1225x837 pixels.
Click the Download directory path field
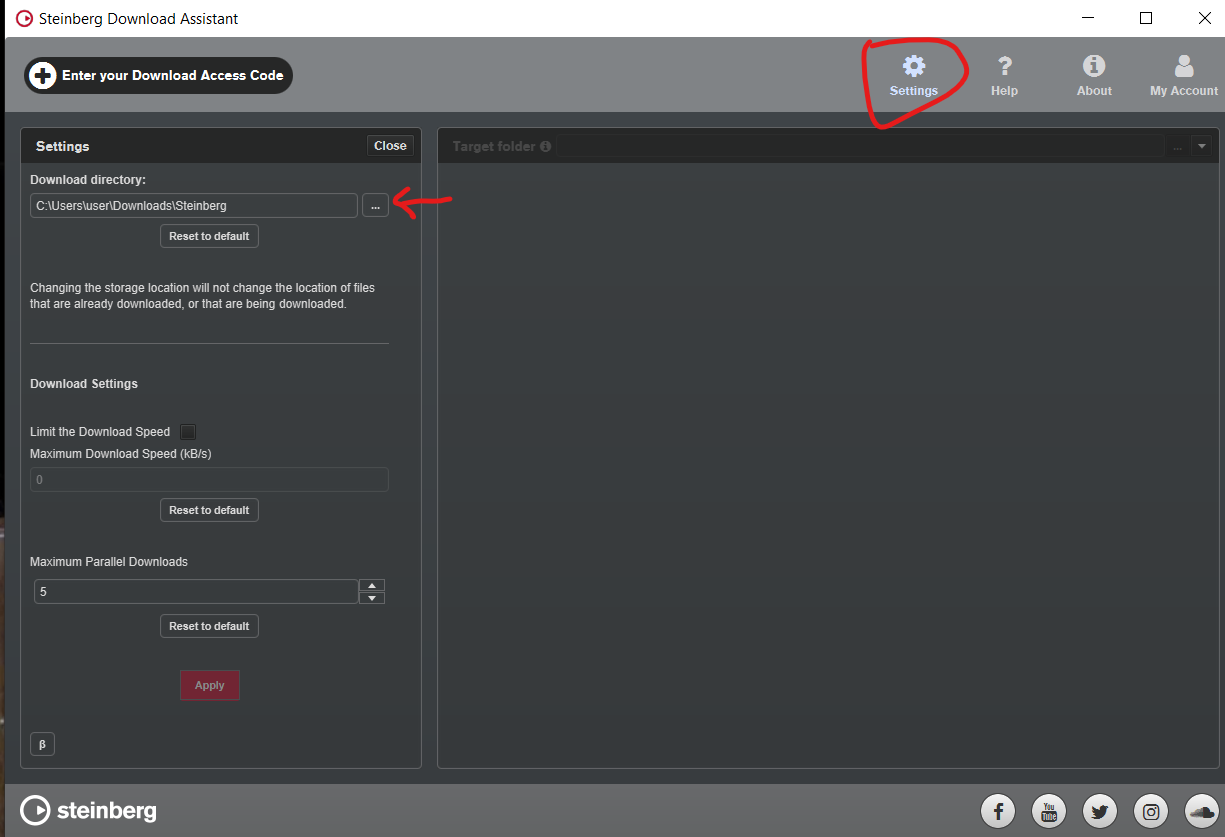[x=194, y=205]
